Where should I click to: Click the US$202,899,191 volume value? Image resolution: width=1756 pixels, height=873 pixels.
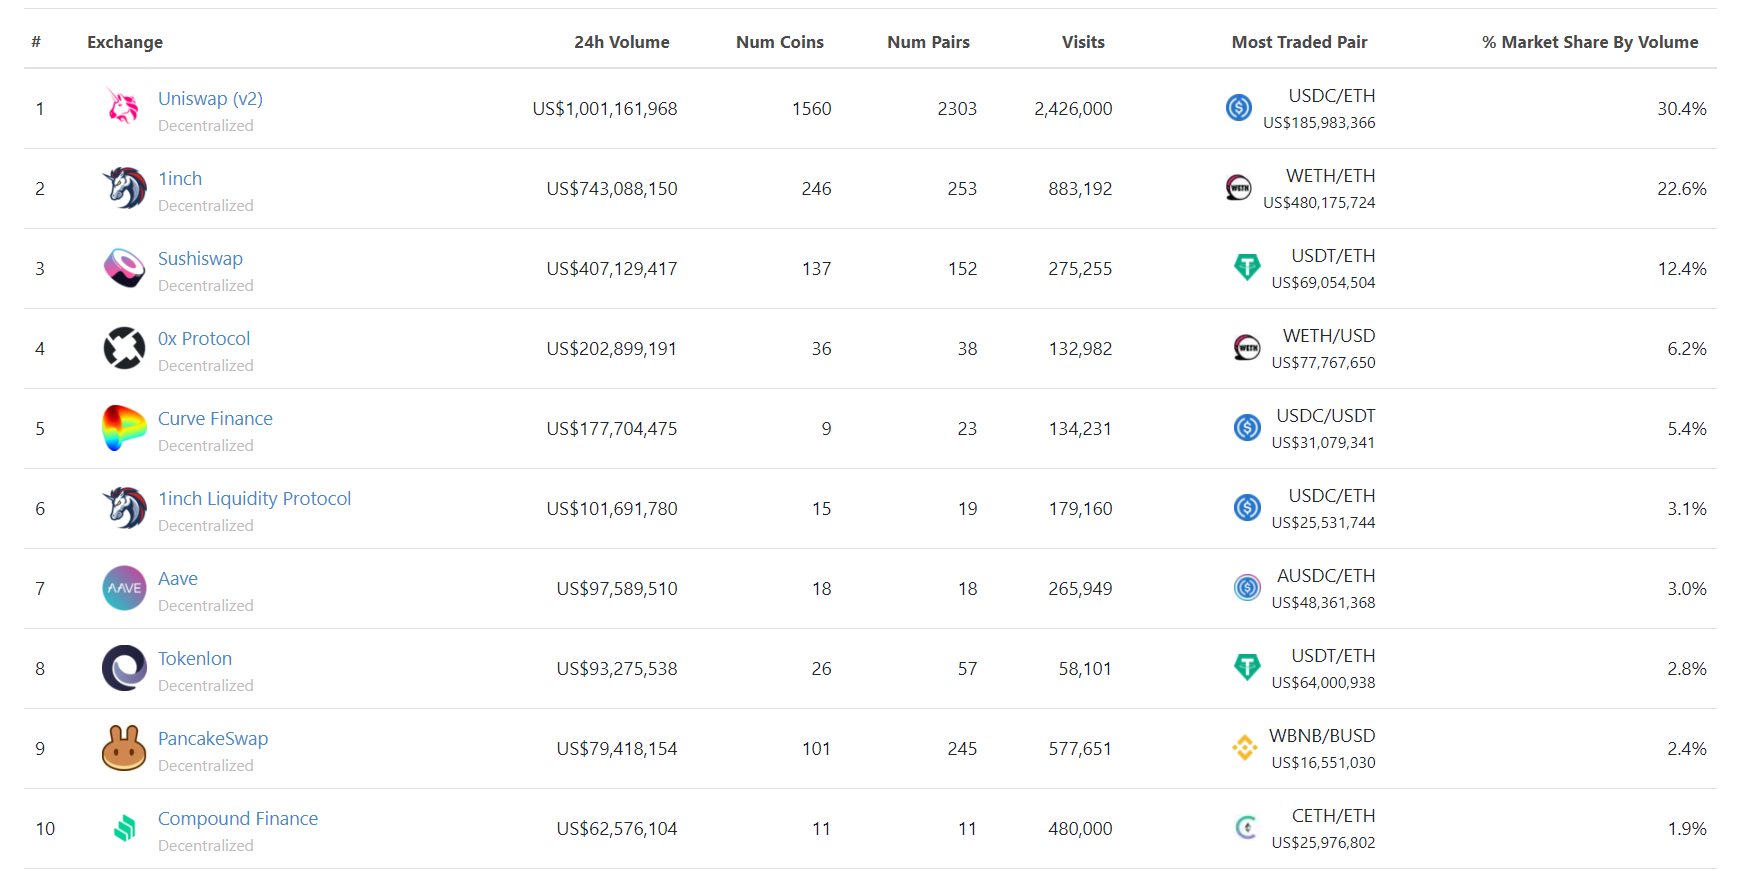(x=612, y=348)
